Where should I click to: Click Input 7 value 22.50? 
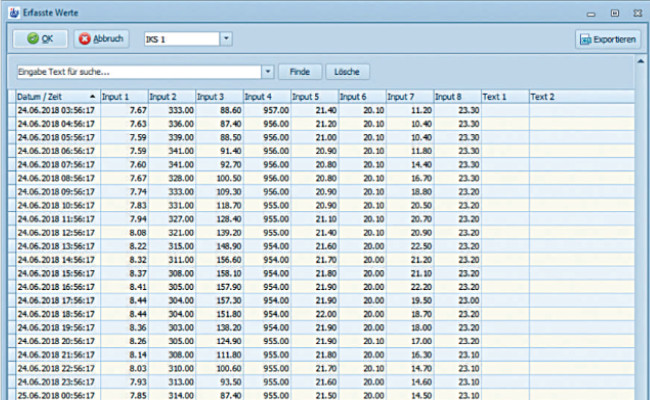[x=421, y=246]
